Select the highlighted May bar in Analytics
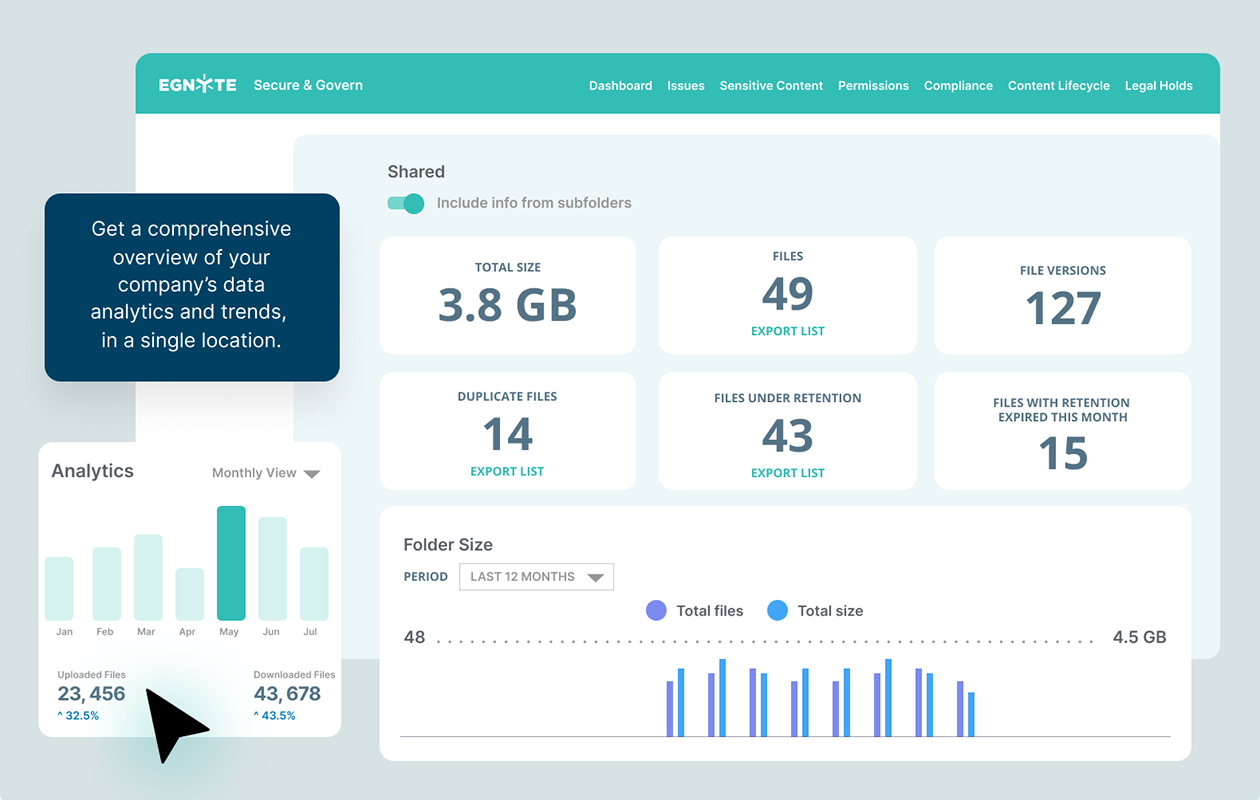Screen dimensions: 1260x800 pos(231,563)
